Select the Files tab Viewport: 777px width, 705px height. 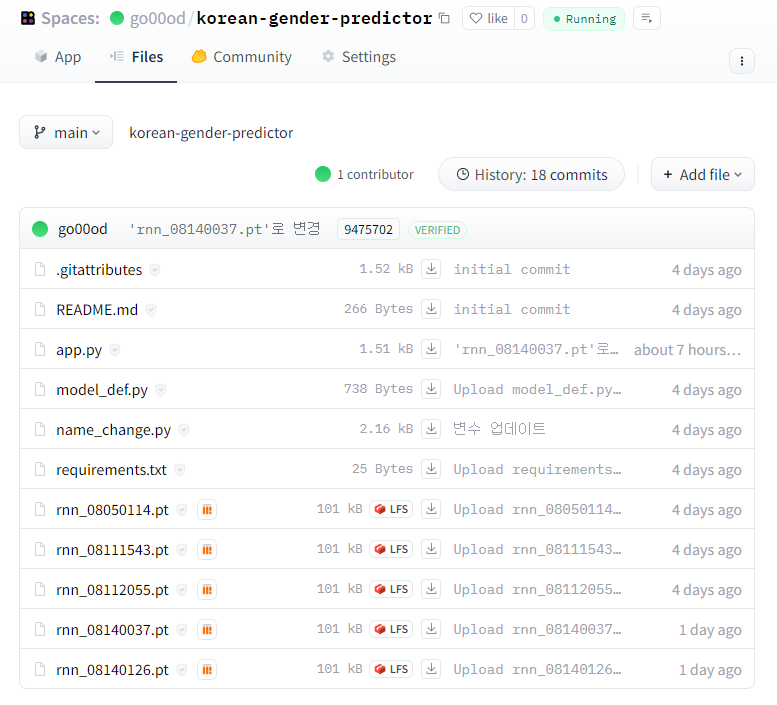pyautogui.click(x=136, y=57)
